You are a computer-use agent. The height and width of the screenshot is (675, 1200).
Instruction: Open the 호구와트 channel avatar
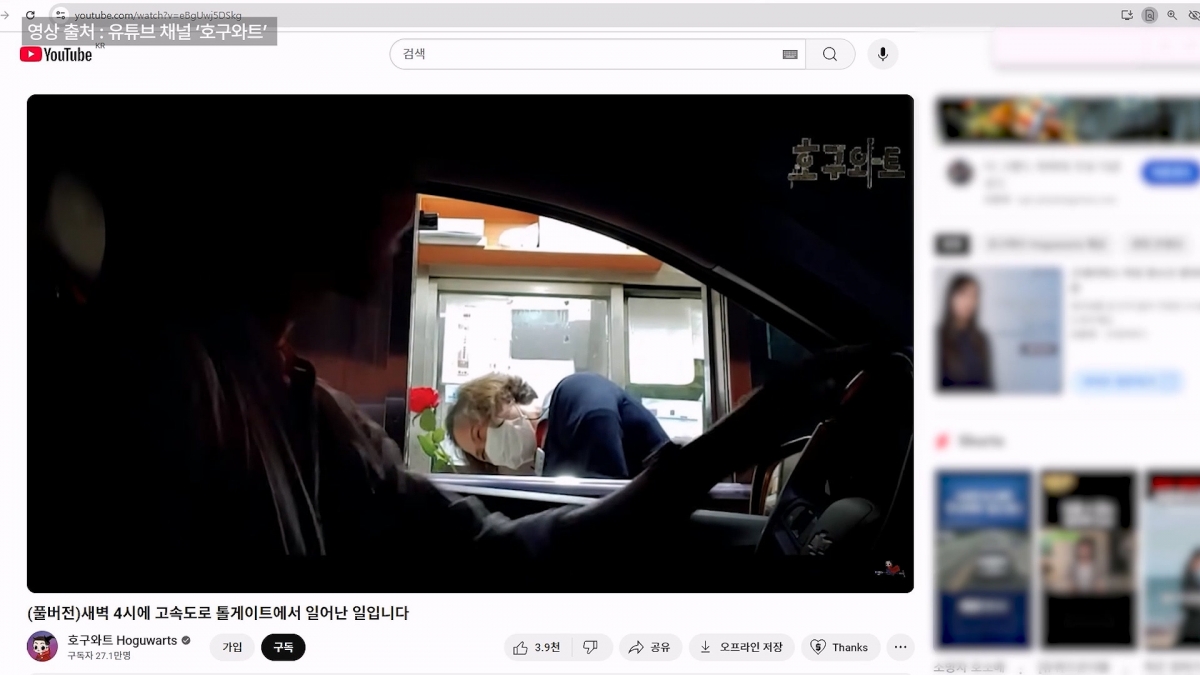click(x=42, y=646)
